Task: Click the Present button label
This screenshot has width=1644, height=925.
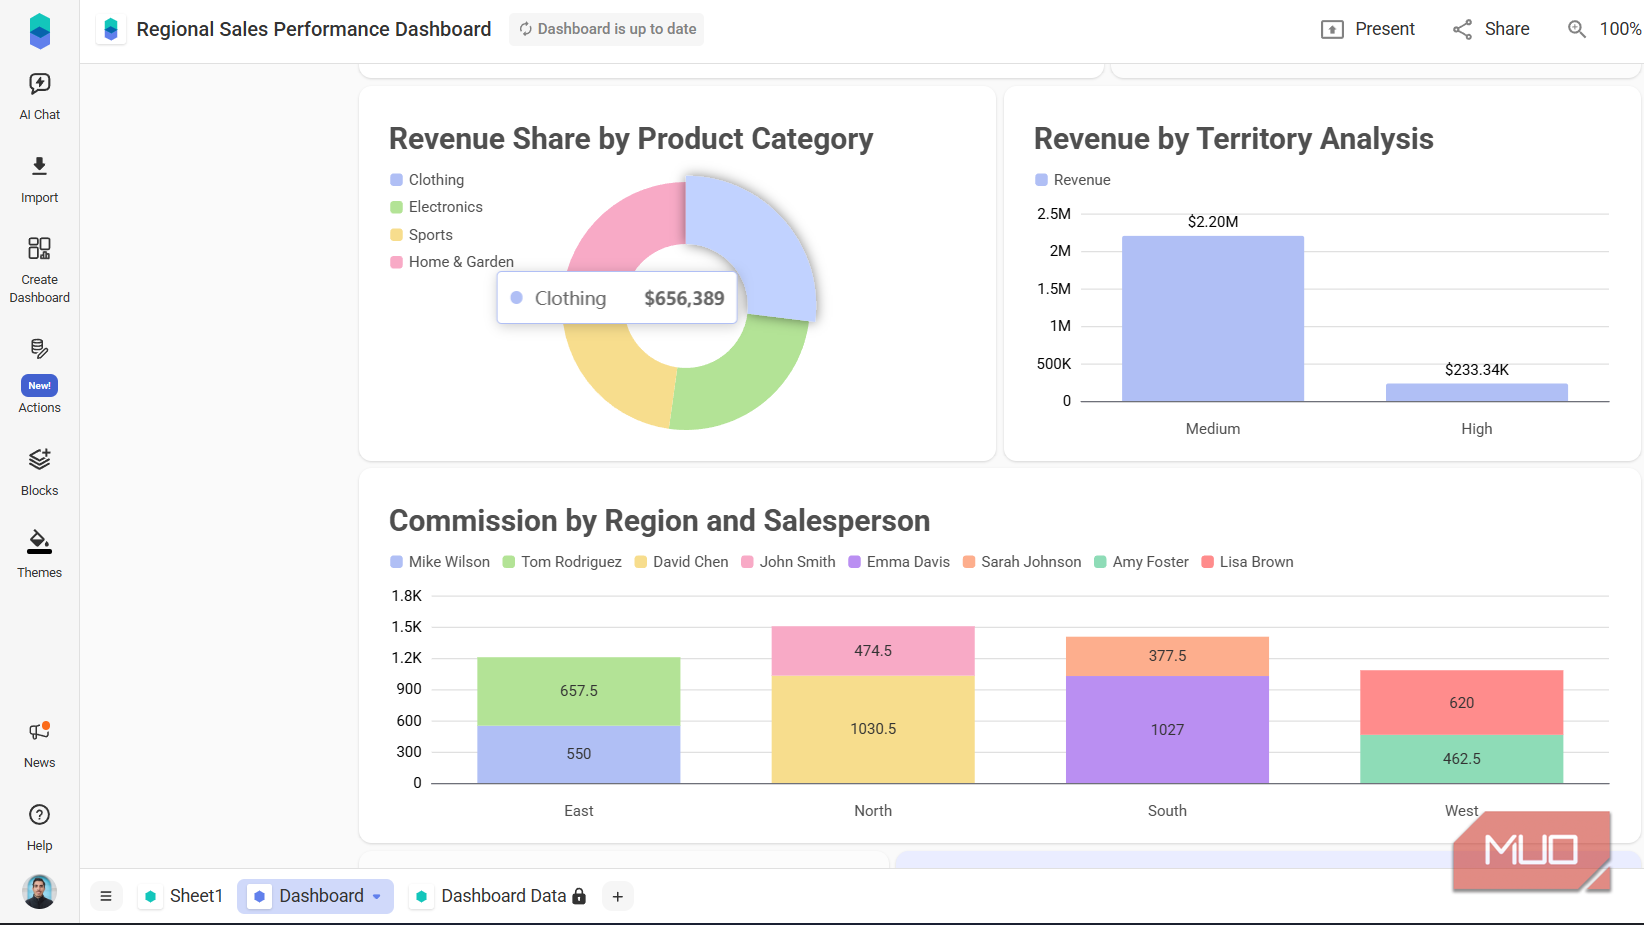Action: 1385,29
